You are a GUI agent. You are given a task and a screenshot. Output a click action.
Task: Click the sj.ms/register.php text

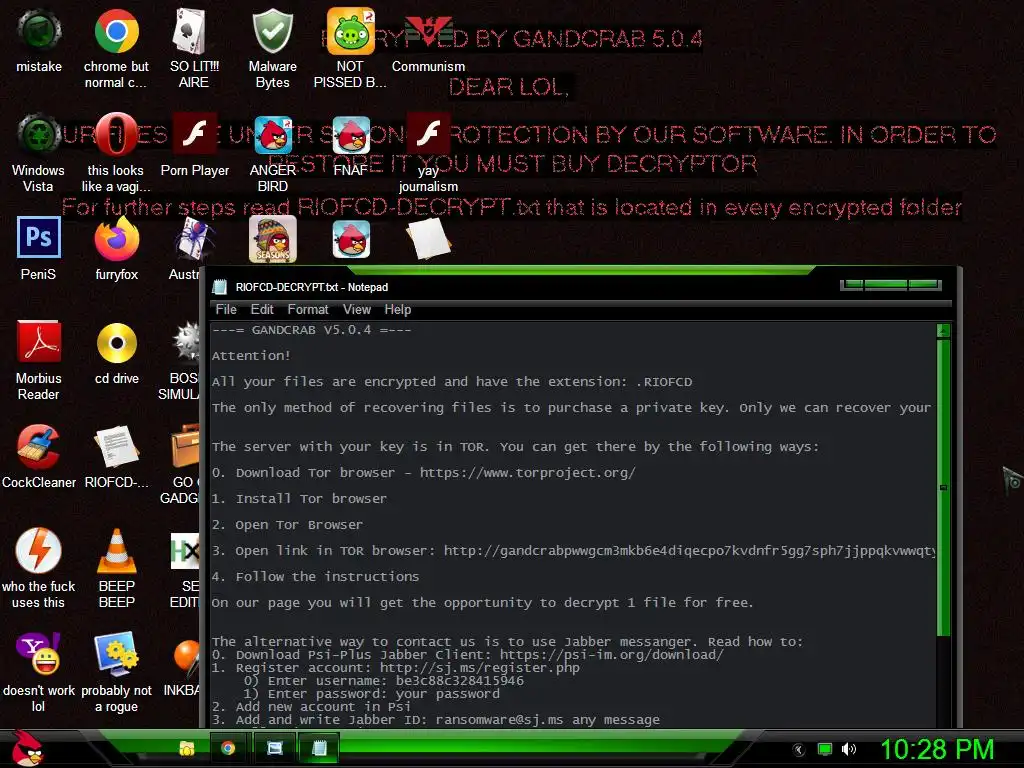pyautogui.click(x=480, y=667)
